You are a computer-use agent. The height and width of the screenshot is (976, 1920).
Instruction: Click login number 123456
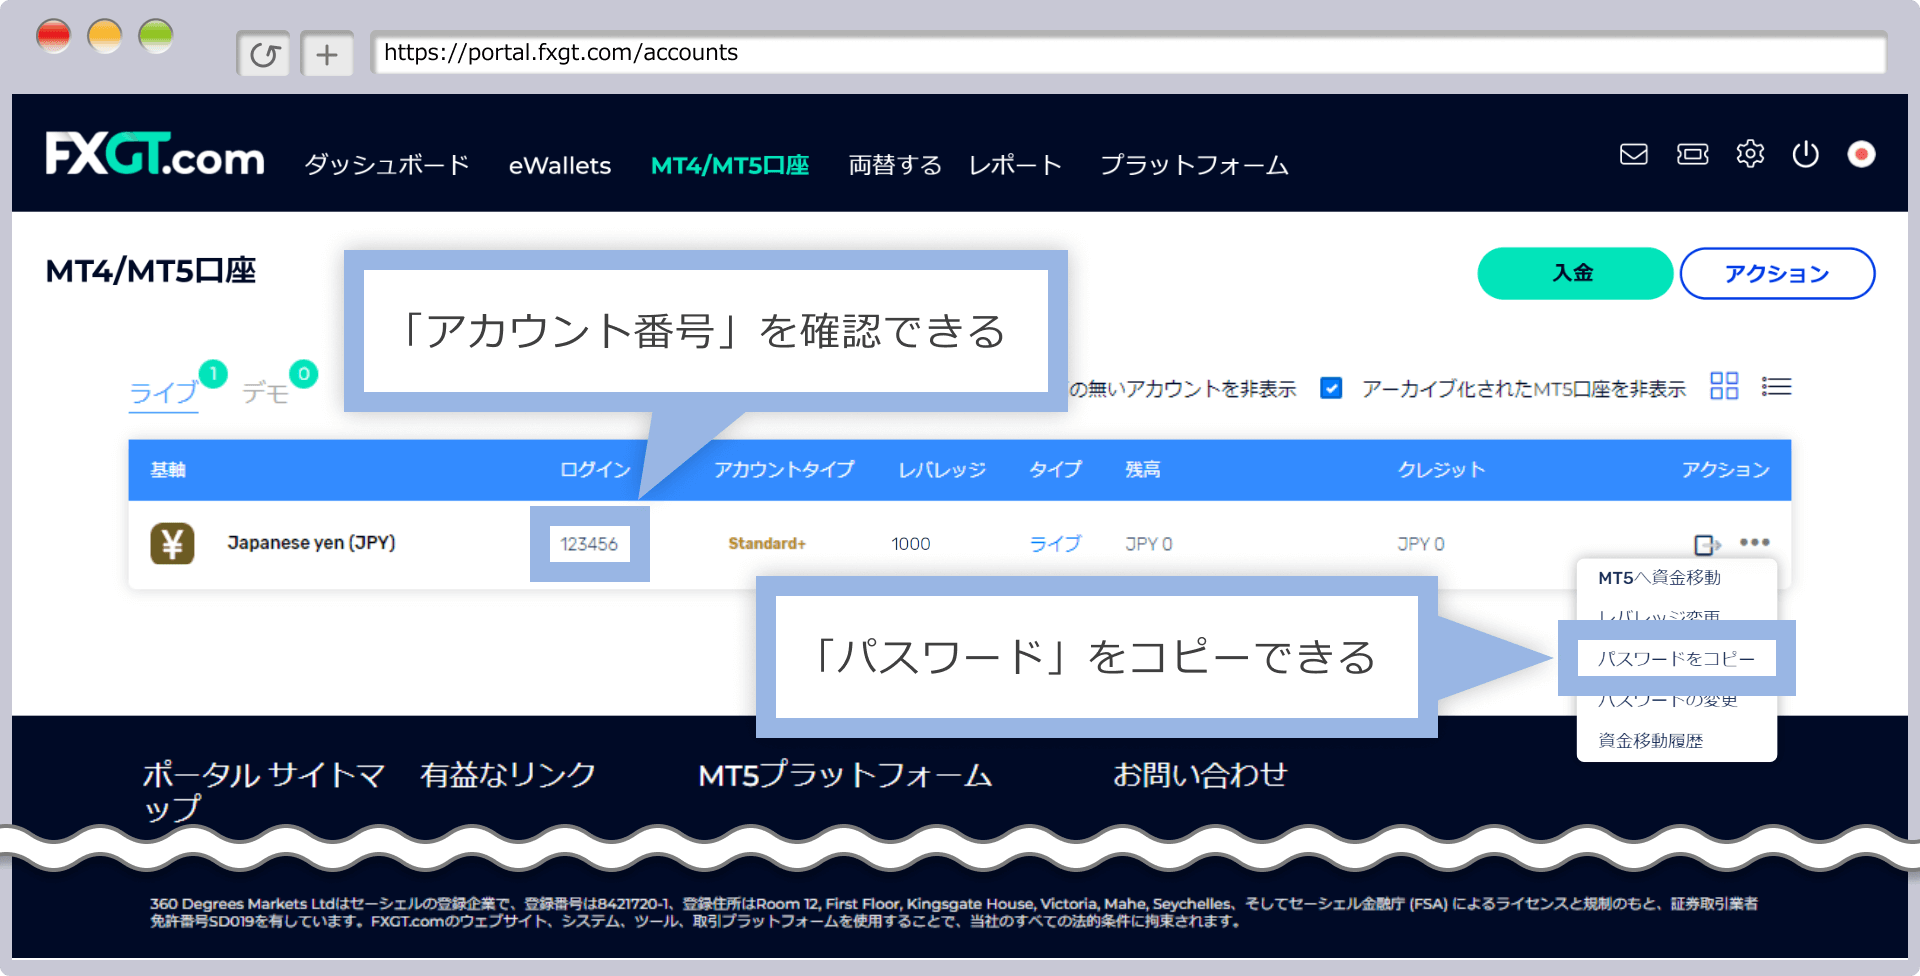pyautogui.click(x=589, y=544)
